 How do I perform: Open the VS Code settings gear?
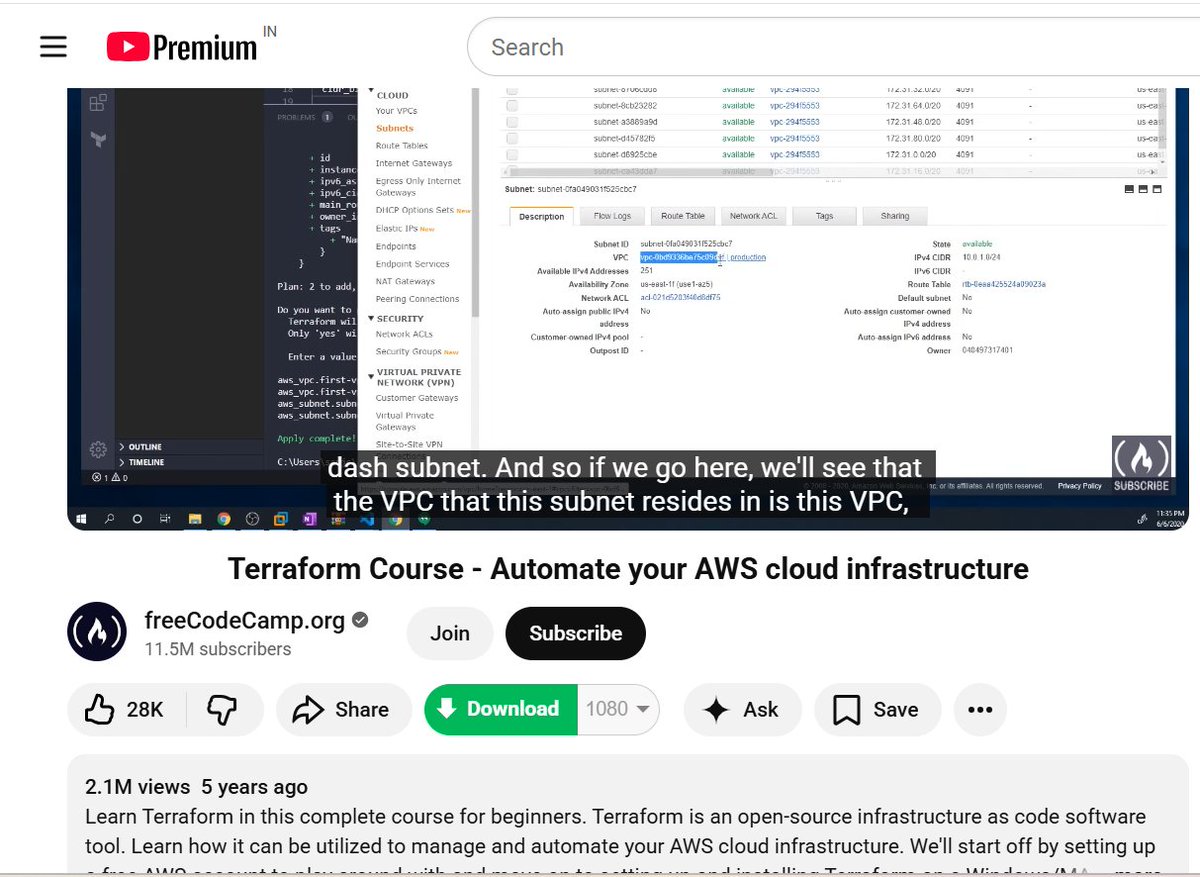[97, 449]
